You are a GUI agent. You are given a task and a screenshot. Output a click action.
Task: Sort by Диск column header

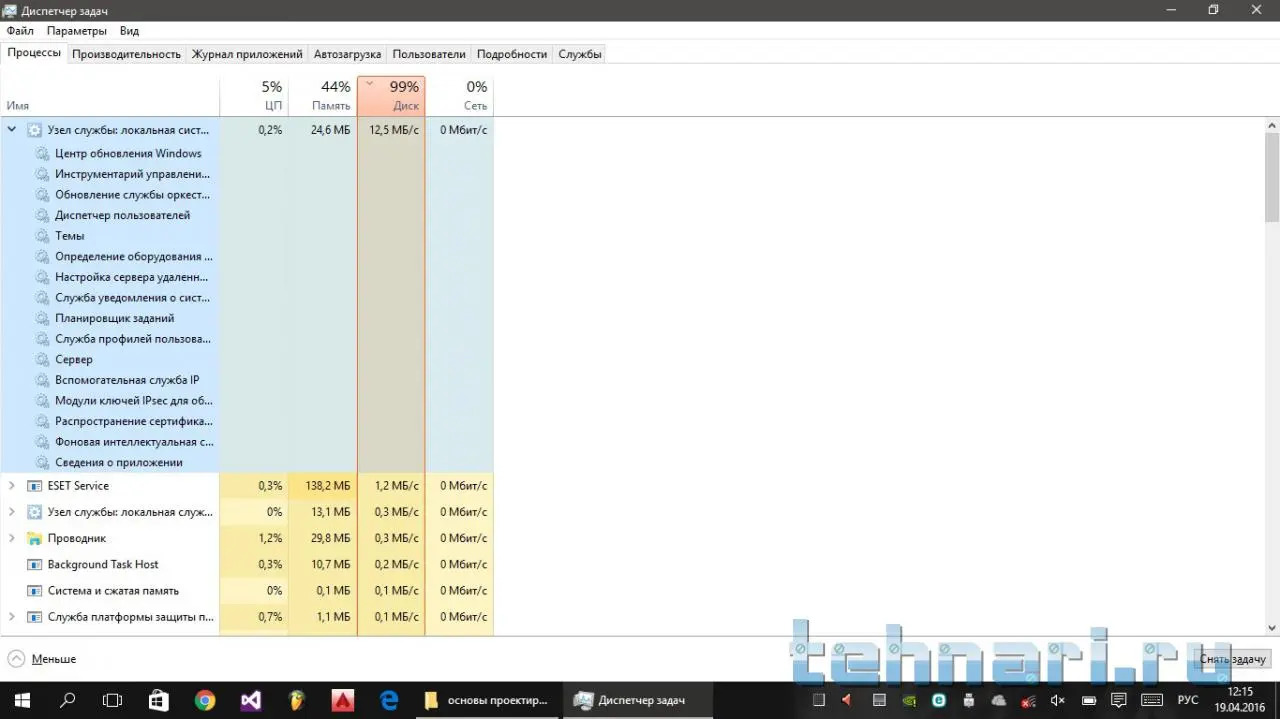click(x=391, y=96)
